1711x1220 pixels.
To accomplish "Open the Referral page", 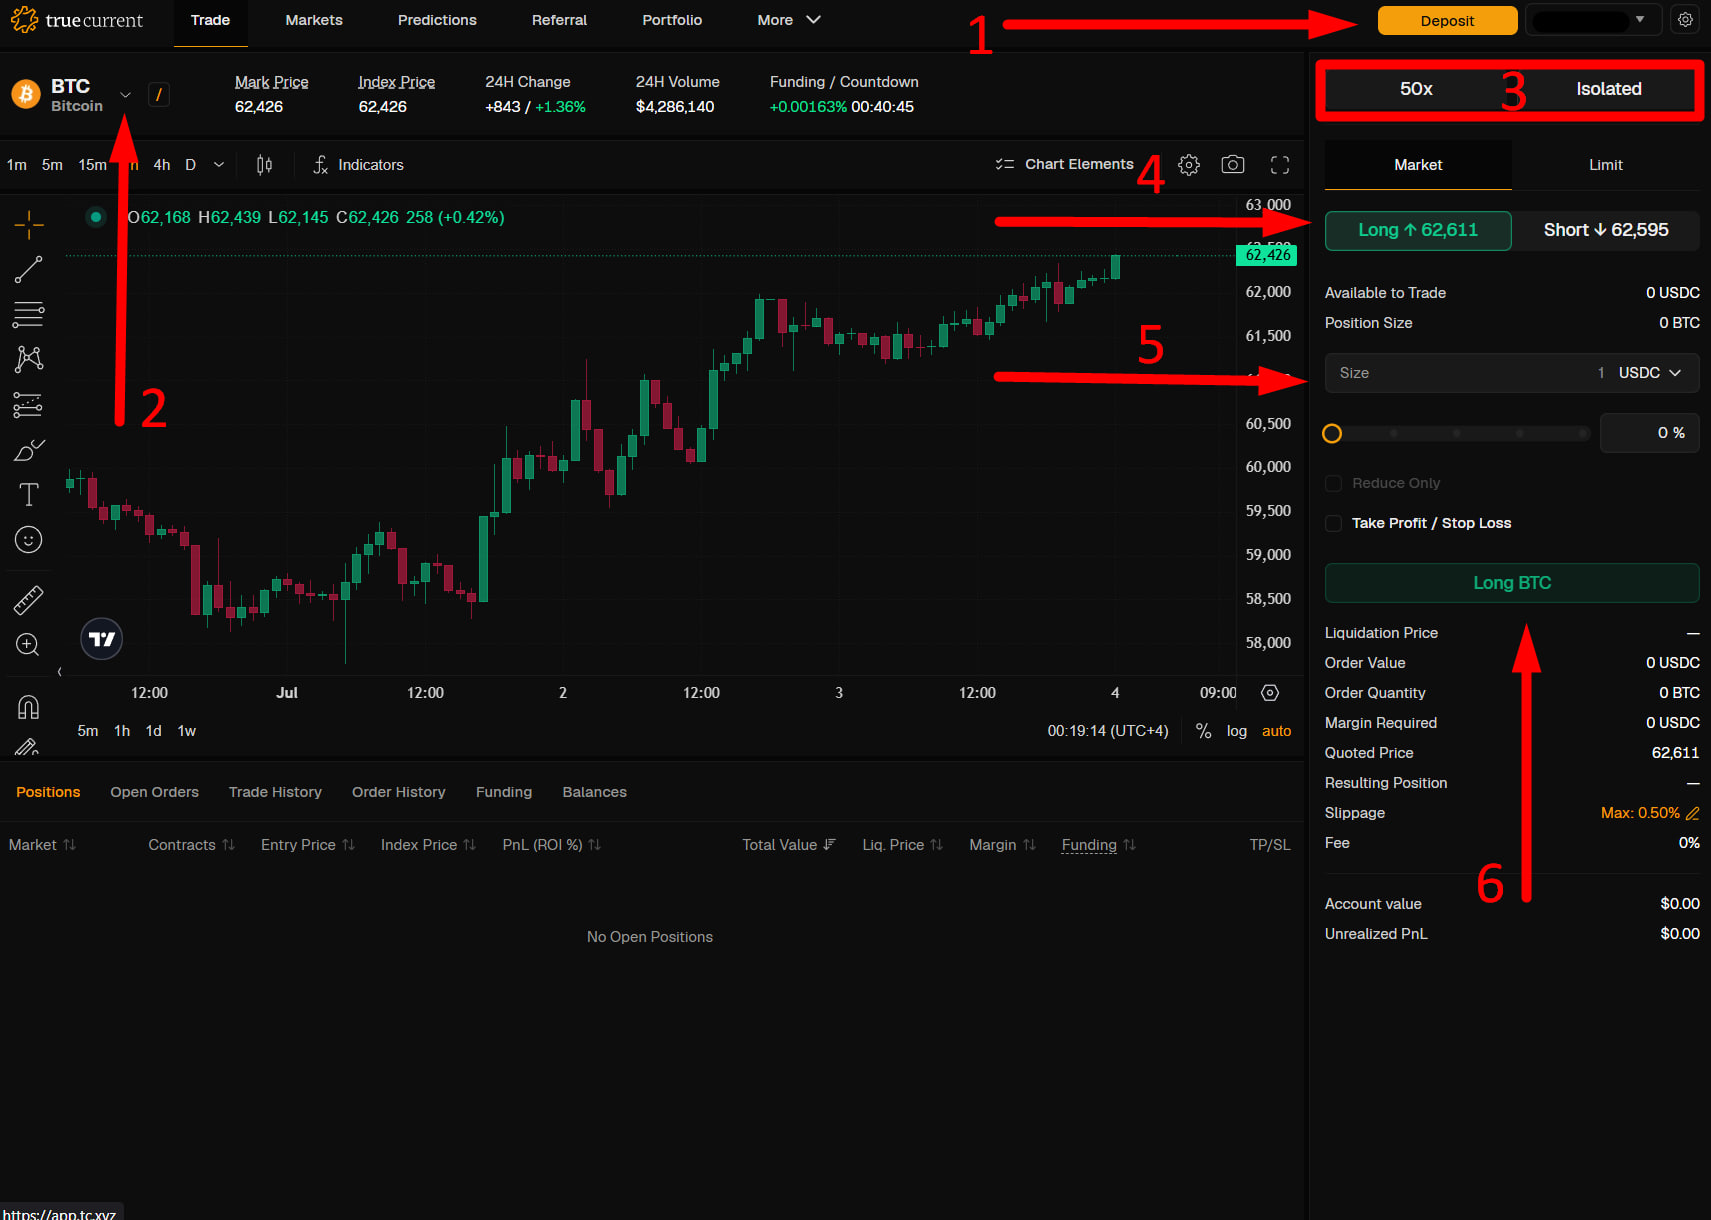I will click(559, 20).
